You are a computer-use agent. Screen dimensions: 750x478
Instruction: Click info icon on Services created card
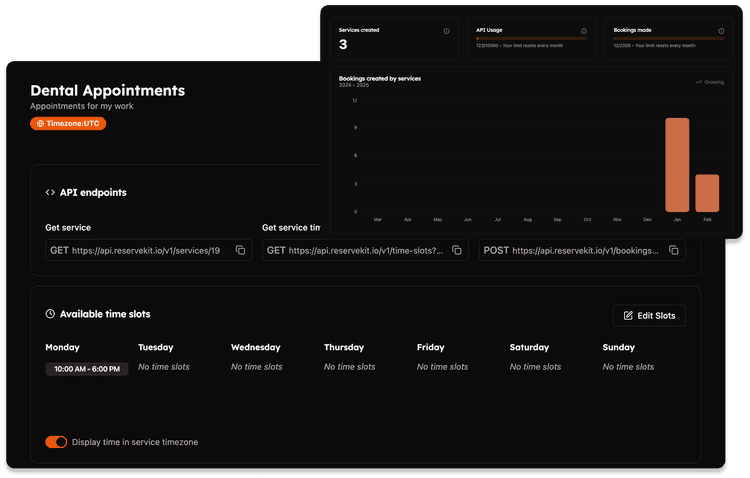click(446, 31)
